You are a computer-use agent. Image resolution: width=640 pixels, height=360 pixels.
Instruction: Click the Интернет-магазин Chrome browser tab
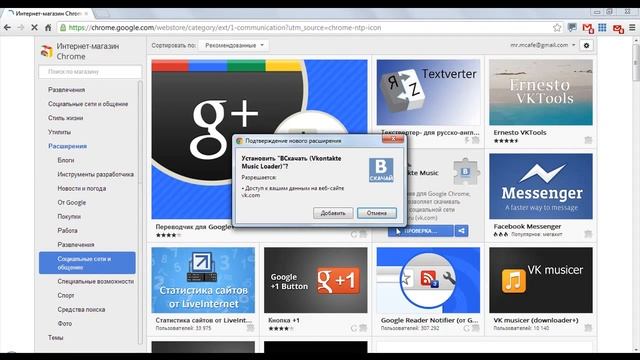[x=47, y=13]
